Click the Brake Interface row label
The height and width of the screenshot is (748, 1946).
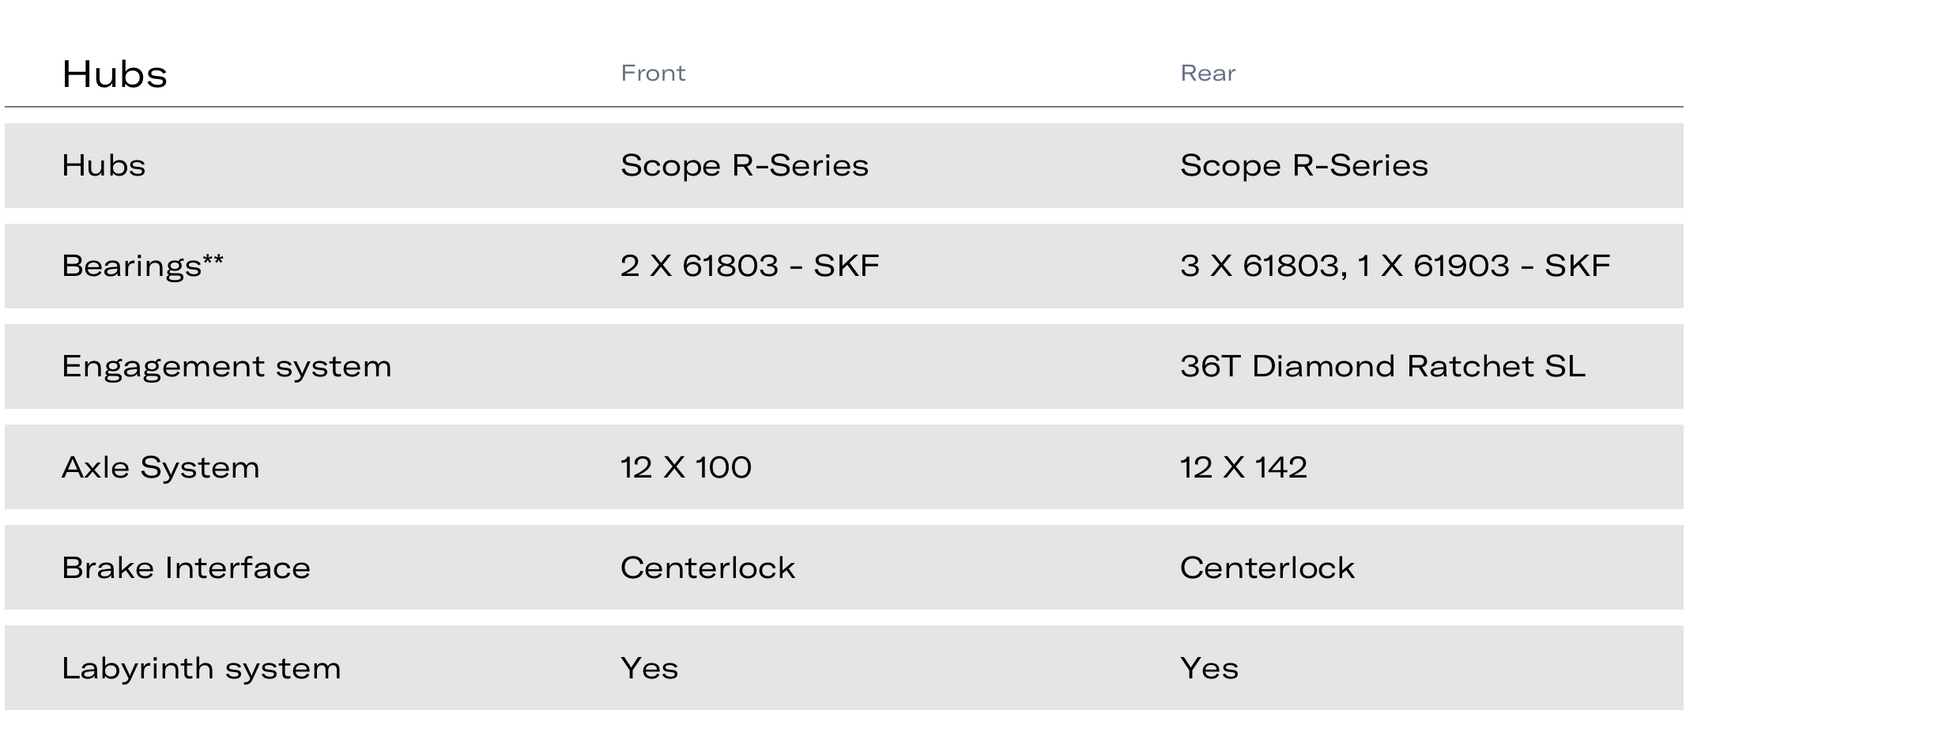186,568
